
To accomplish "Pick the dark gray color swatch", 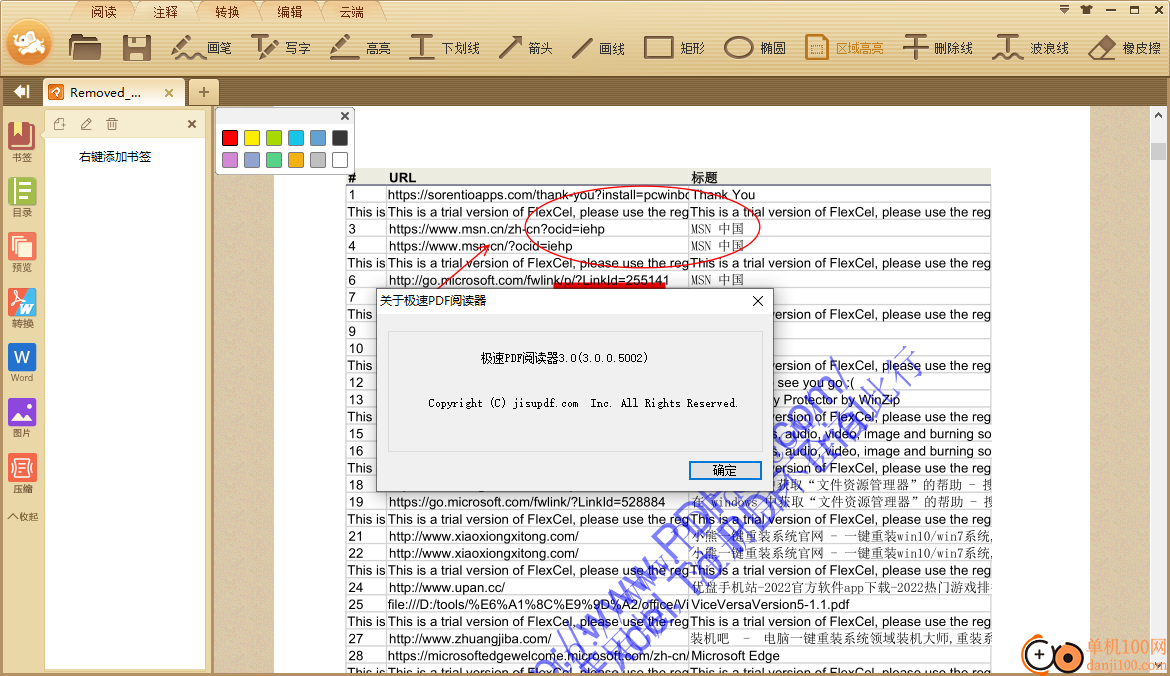I will tap(340, 138).
